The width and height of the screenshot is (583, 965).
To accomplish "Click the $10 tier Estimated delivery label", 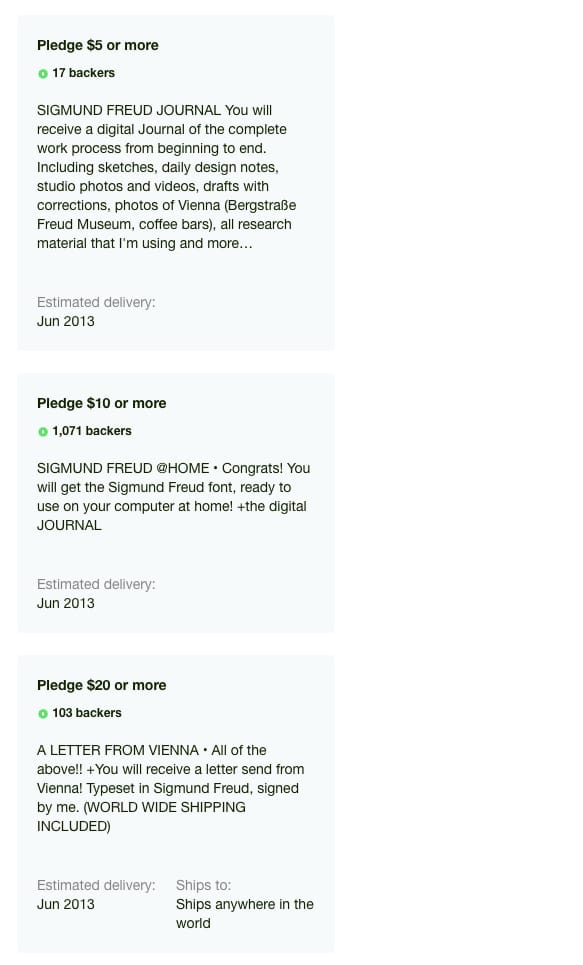I will [96, 584].
